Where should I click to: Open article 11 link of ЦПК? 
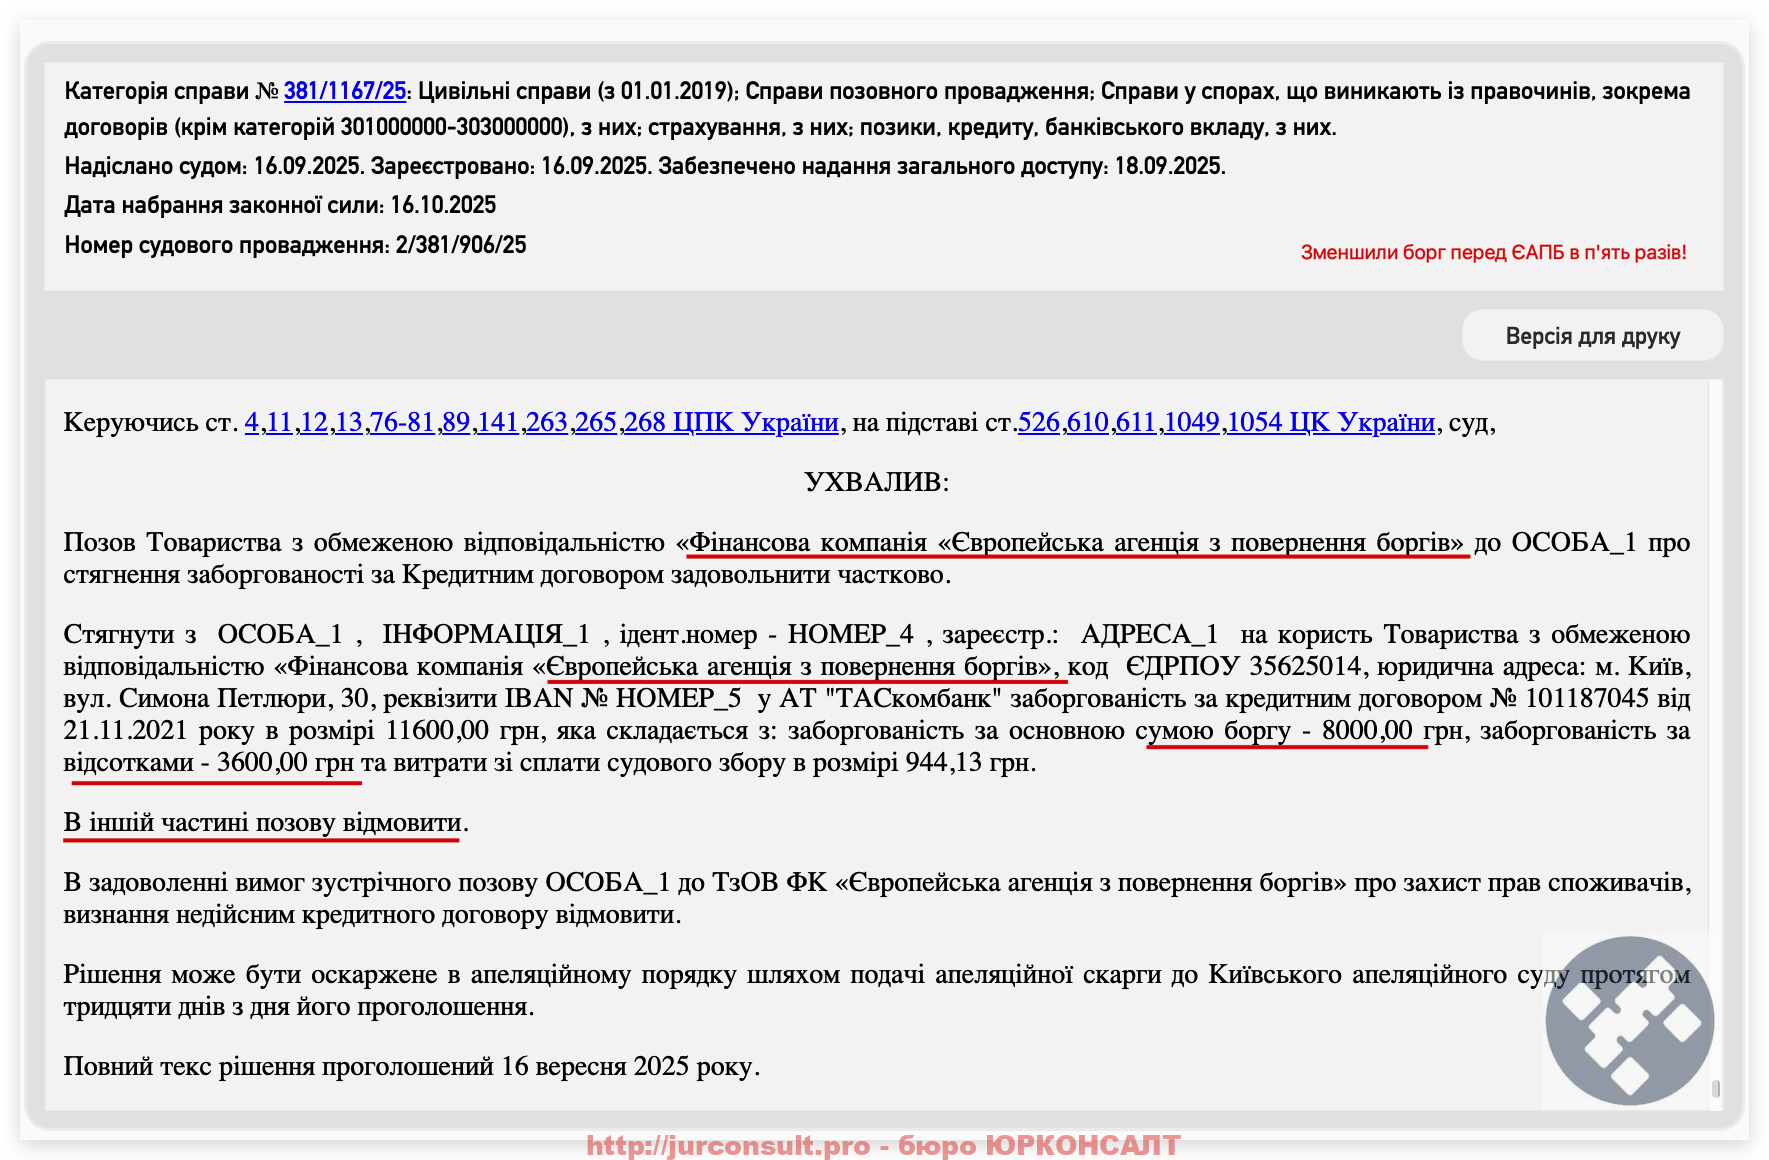click(279, 423)
